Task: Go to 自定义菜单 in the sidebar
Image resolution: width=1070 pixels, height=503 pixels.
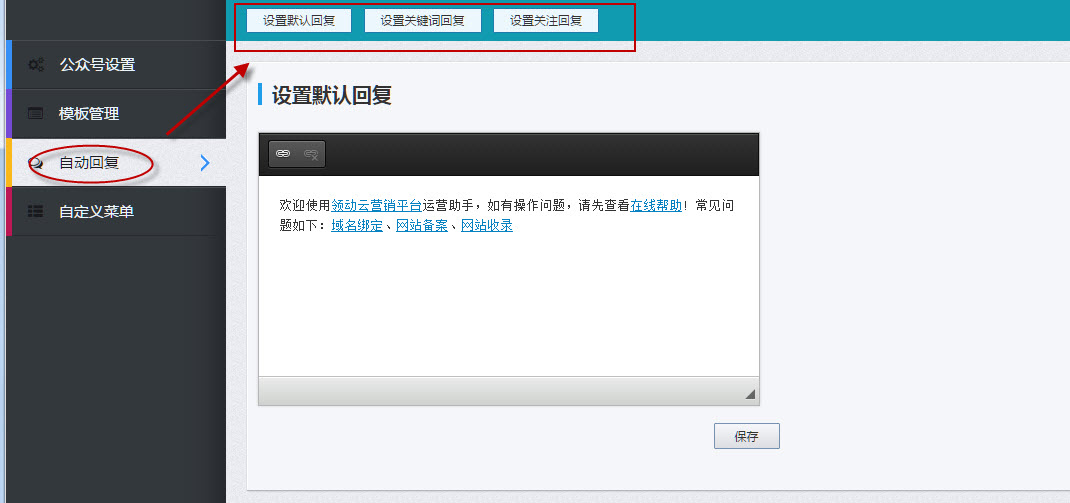Action: coord(96,212)
